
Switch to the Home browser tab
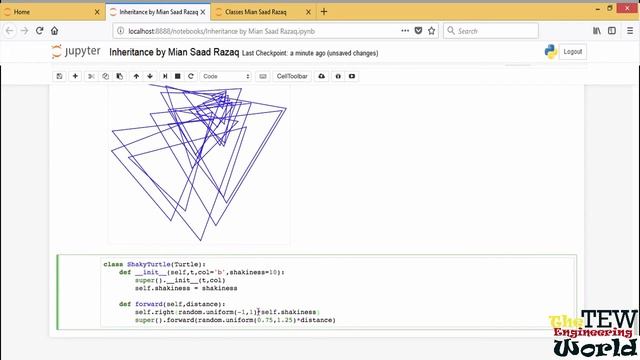pos(50,12)
